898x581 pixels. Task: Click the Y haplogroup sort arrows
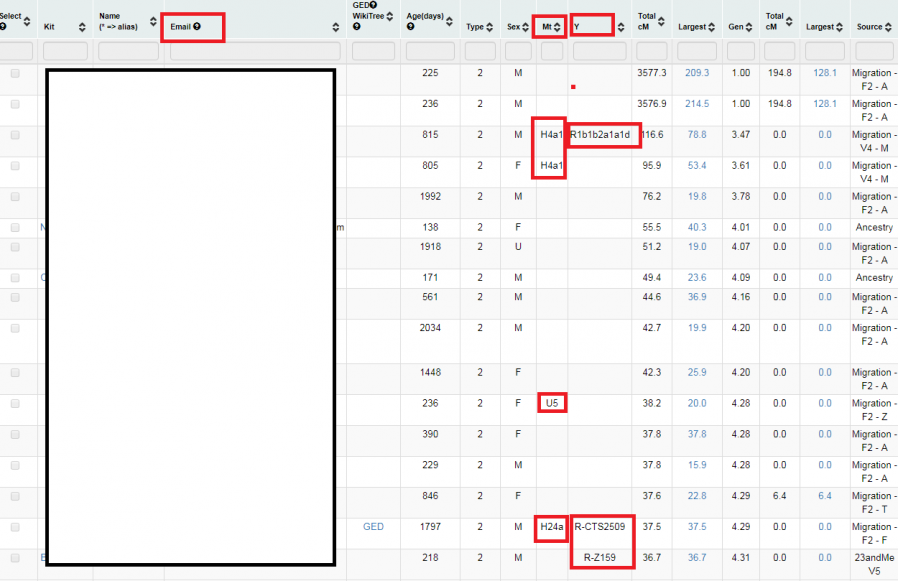pyautogui.click(x=621, y=27)
